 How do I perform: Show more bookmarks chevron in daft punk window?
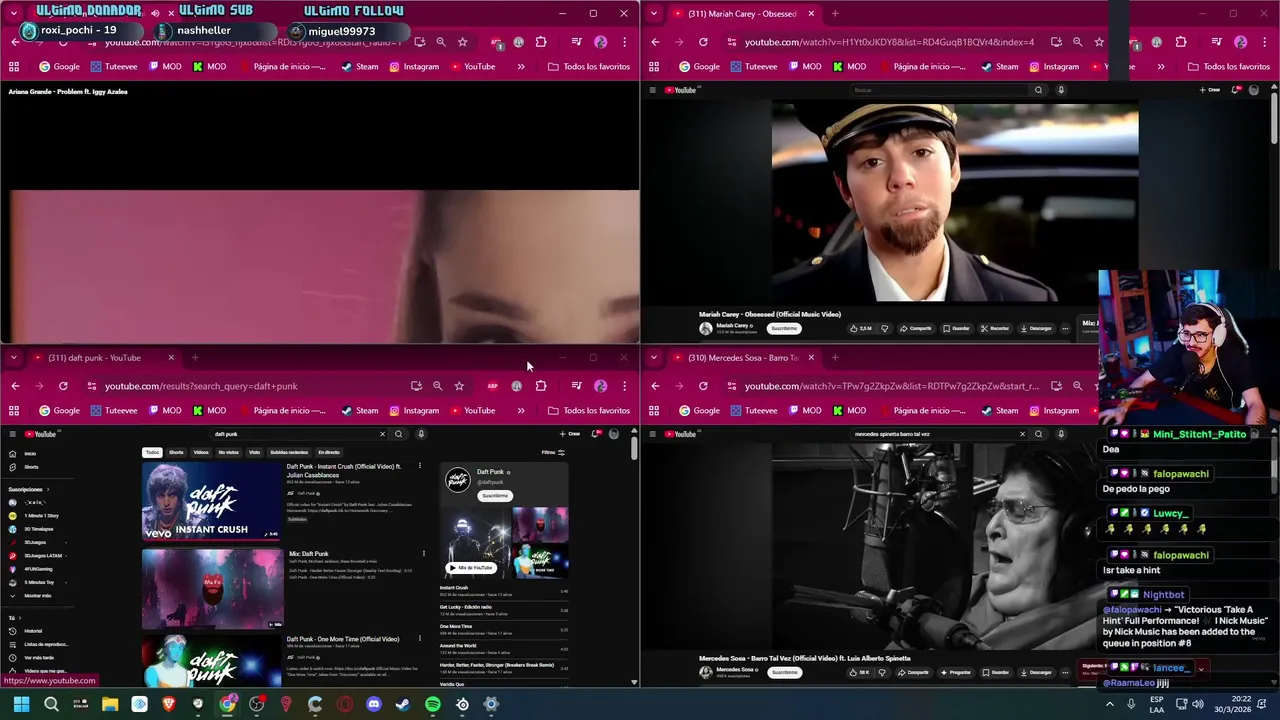(521, 410)
